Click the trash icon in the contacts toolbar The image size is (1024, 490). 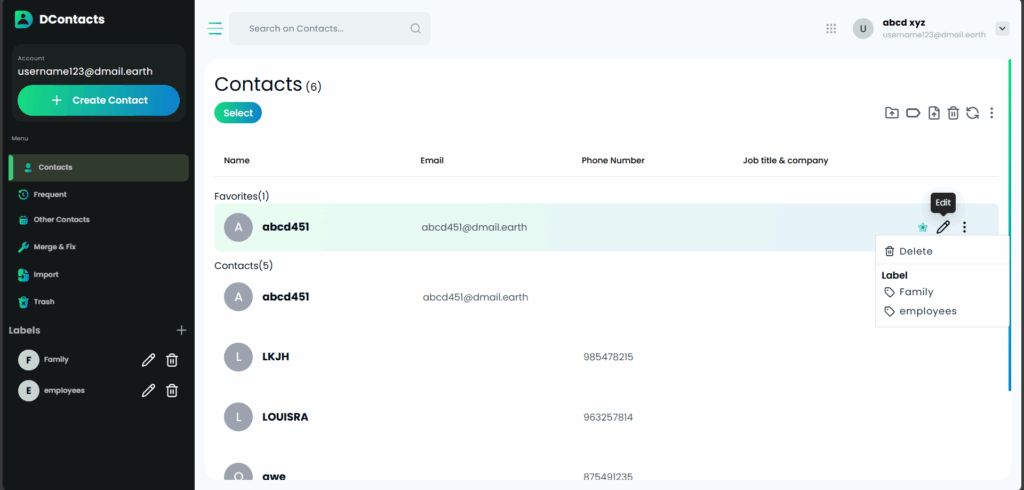pyautogui.click(x=953, y=113)
